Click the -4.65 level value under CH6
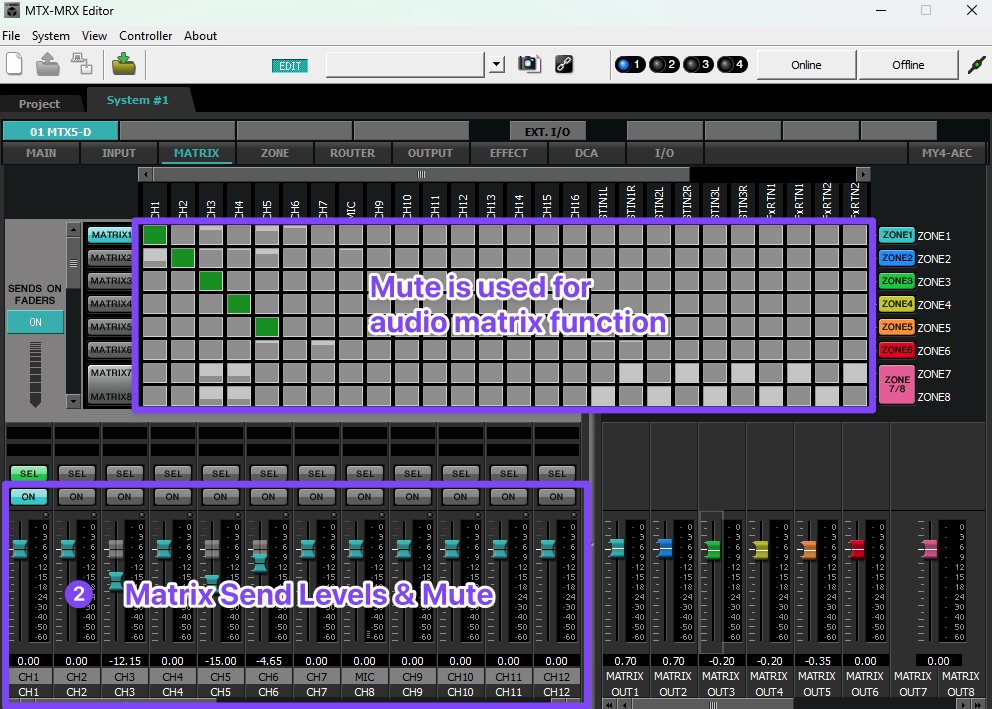This screenshot has width=992, height=709. point(268,661)
